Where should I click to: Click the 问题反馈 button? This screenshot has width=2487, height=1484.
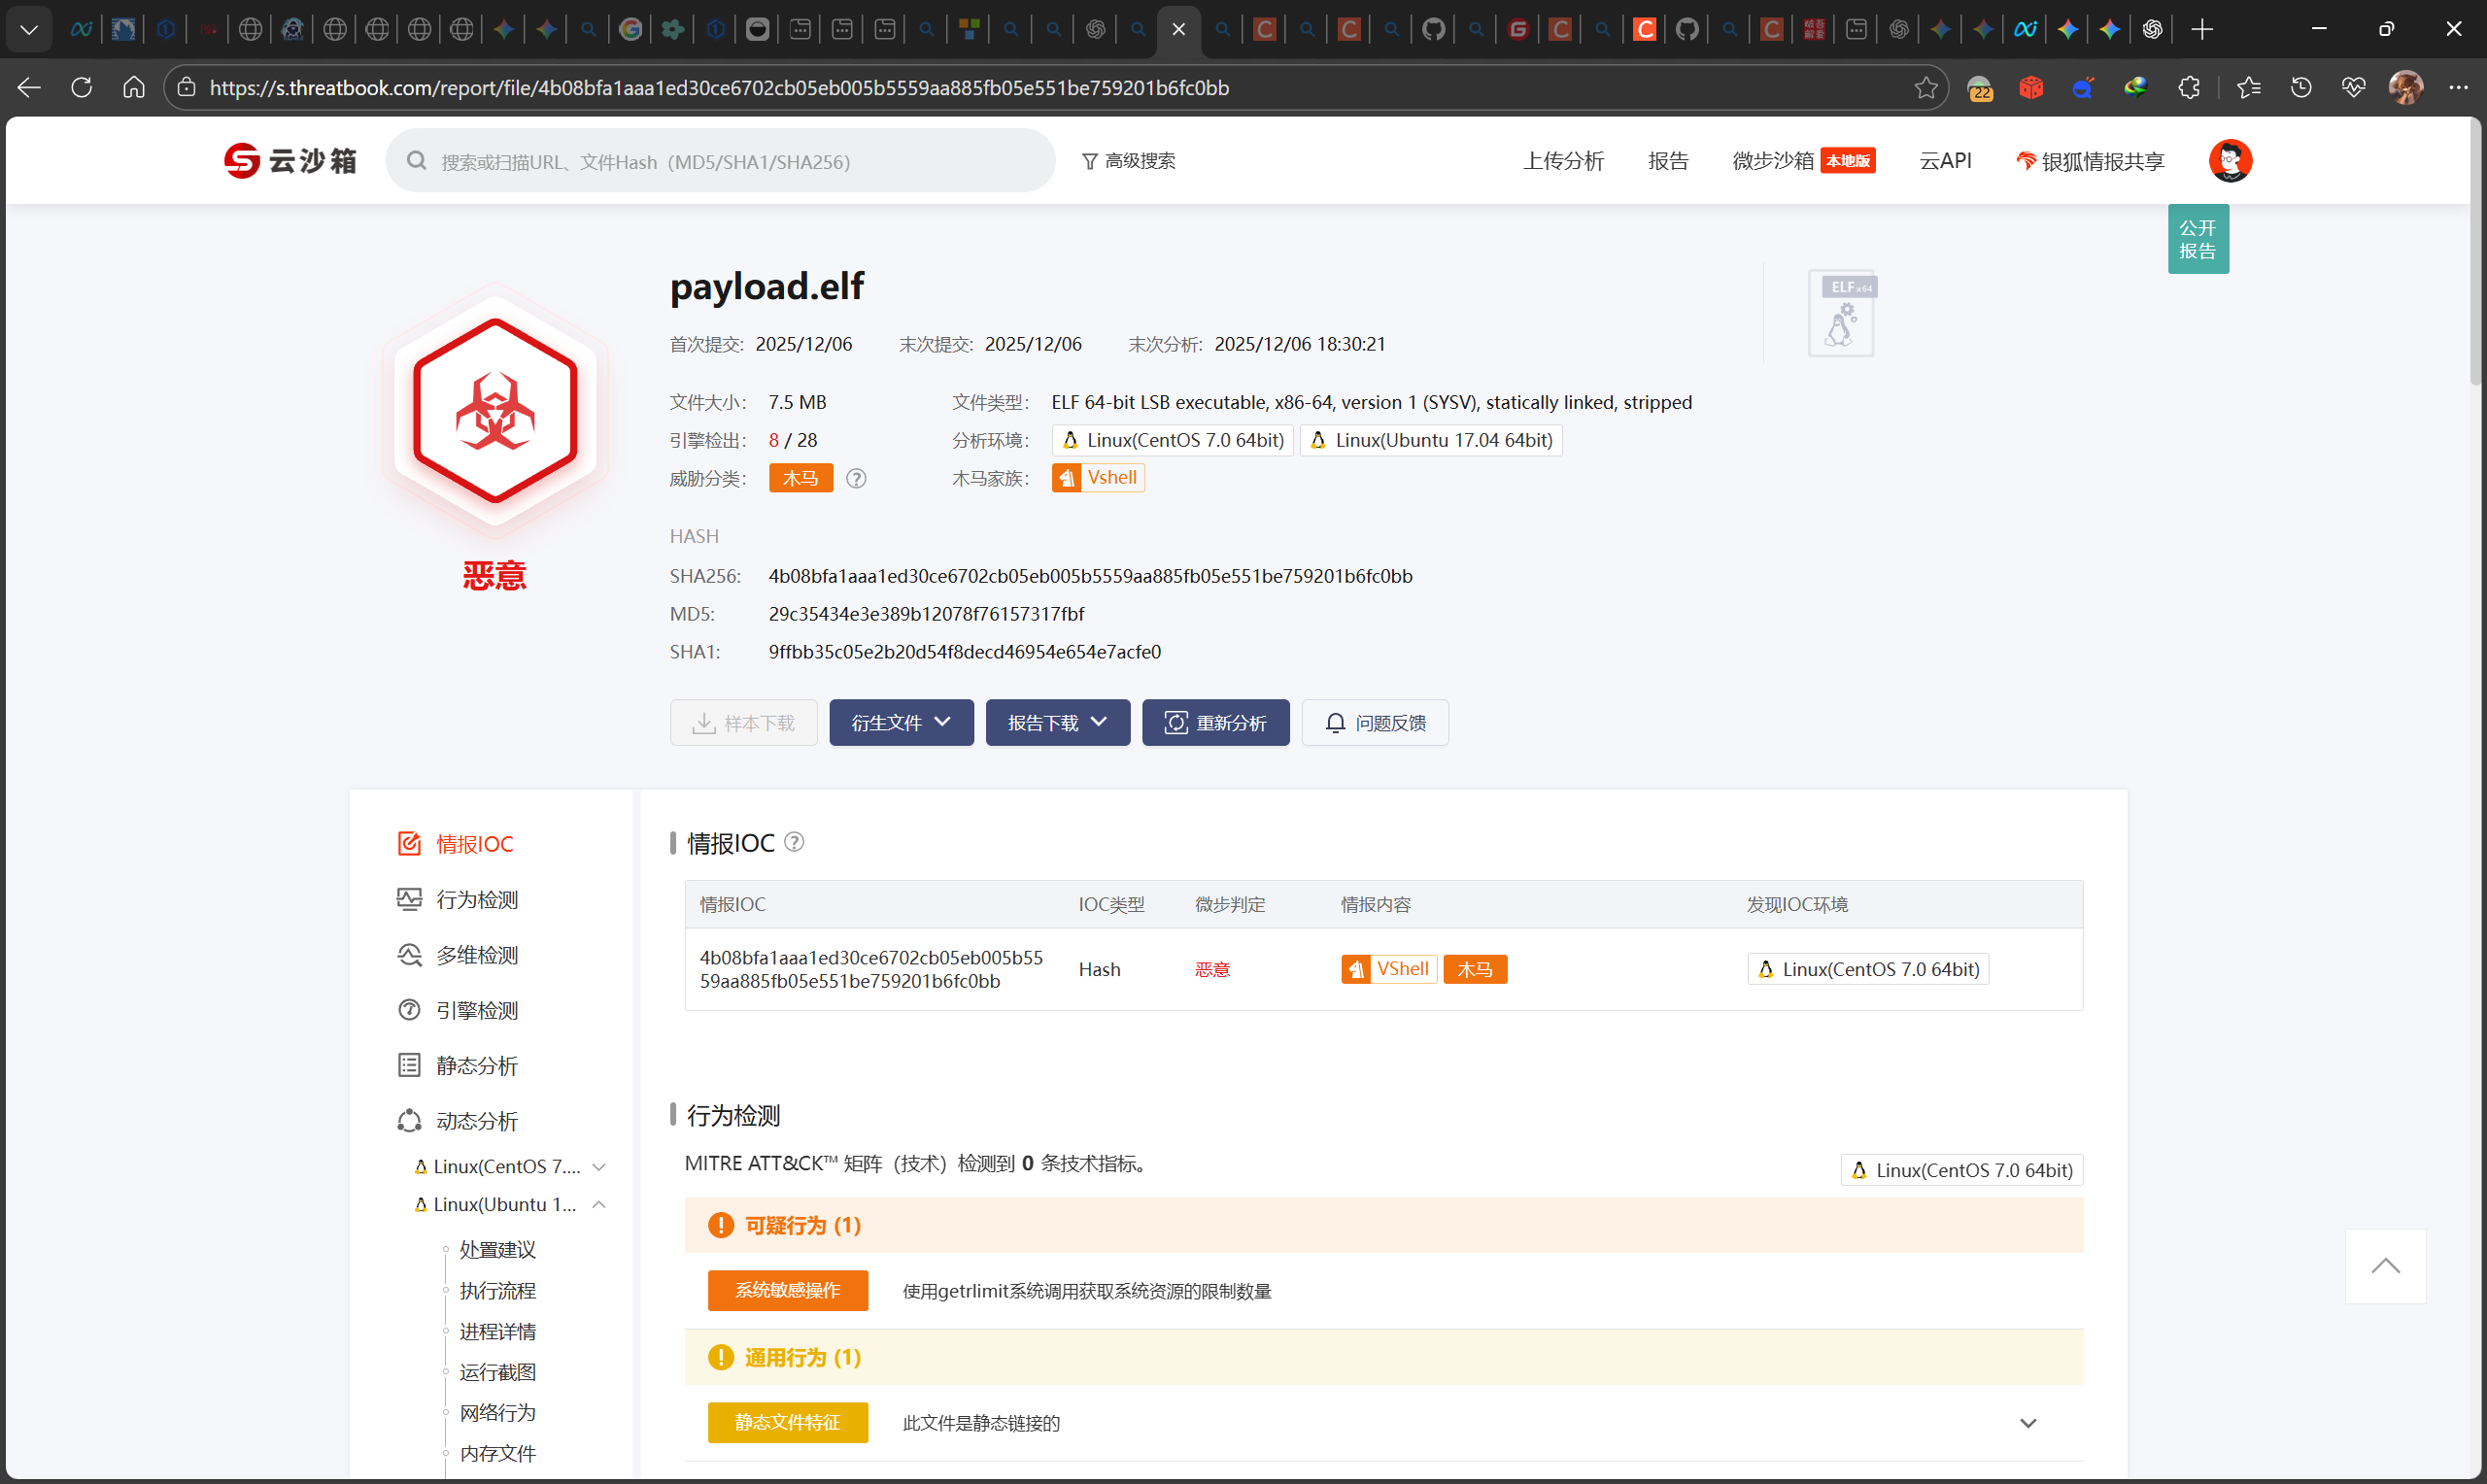click(1374, 722)
